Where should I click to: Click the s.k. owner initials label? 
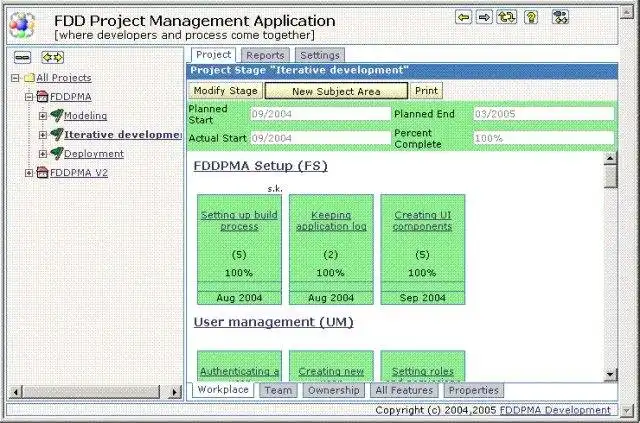coord(275,189)
